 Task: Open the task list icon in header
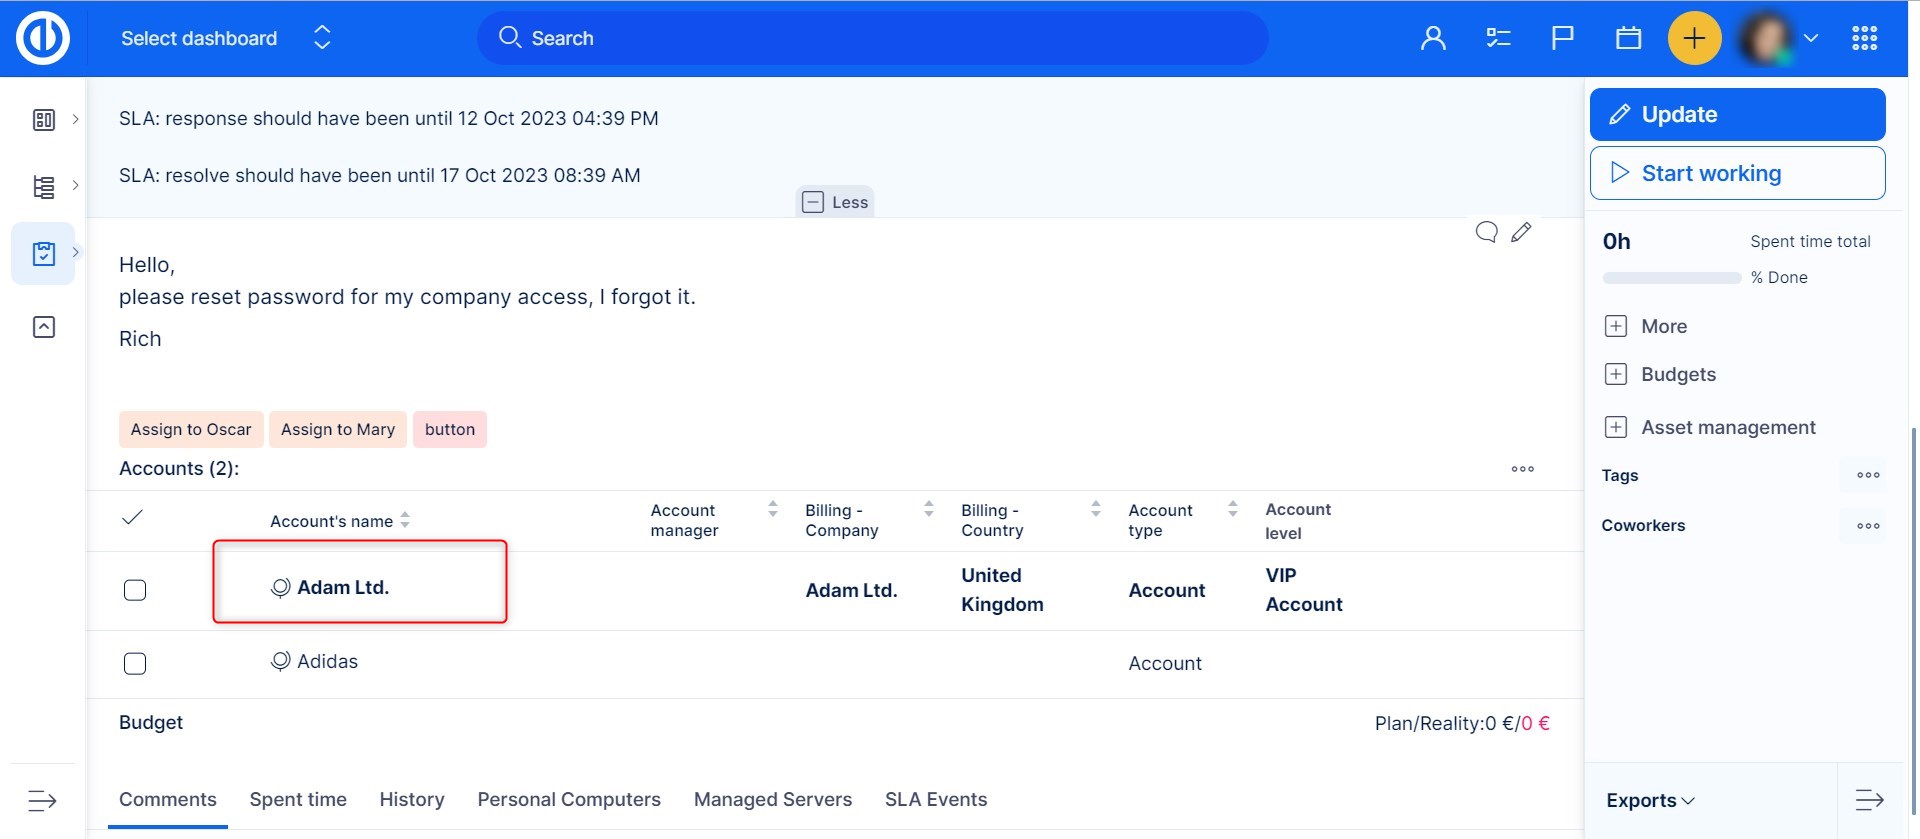(1498, 38)
